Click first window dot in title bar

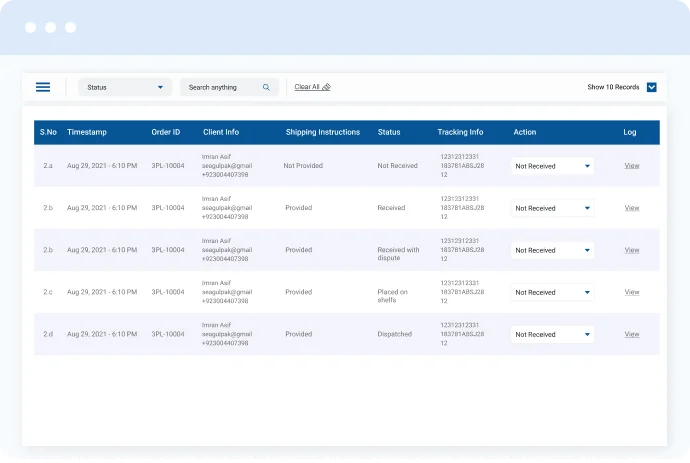click(x=31, y=27)
